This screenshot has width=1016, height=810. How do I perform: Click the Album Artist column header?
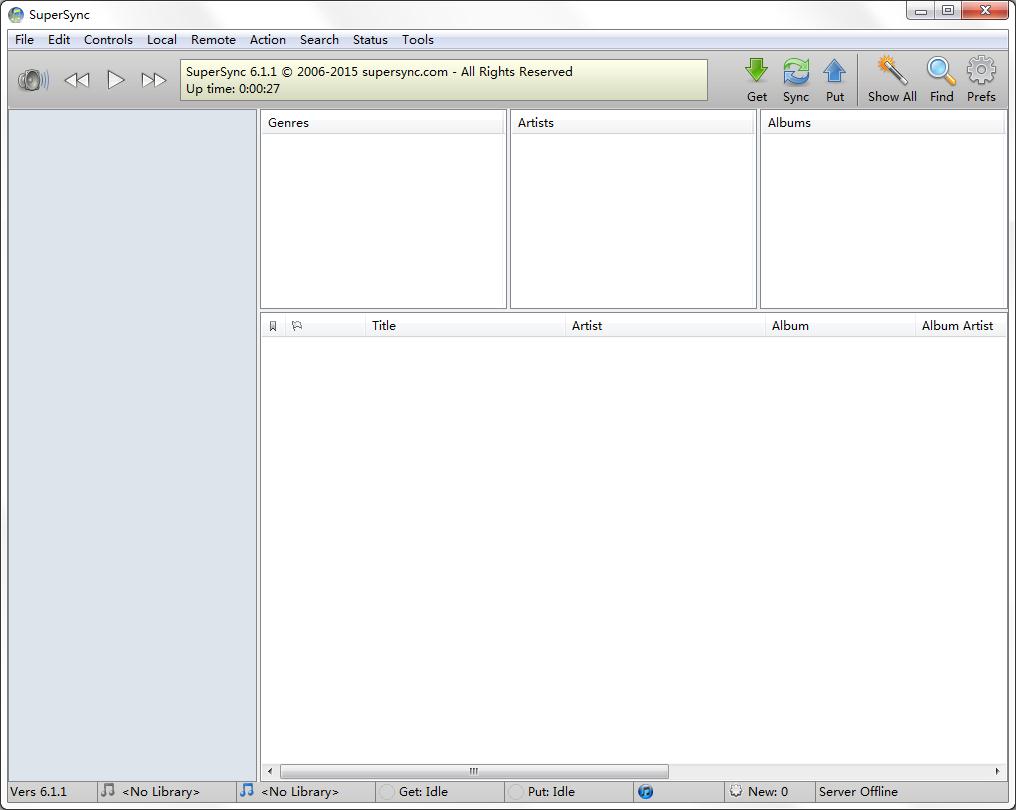[x=957, y=326]
